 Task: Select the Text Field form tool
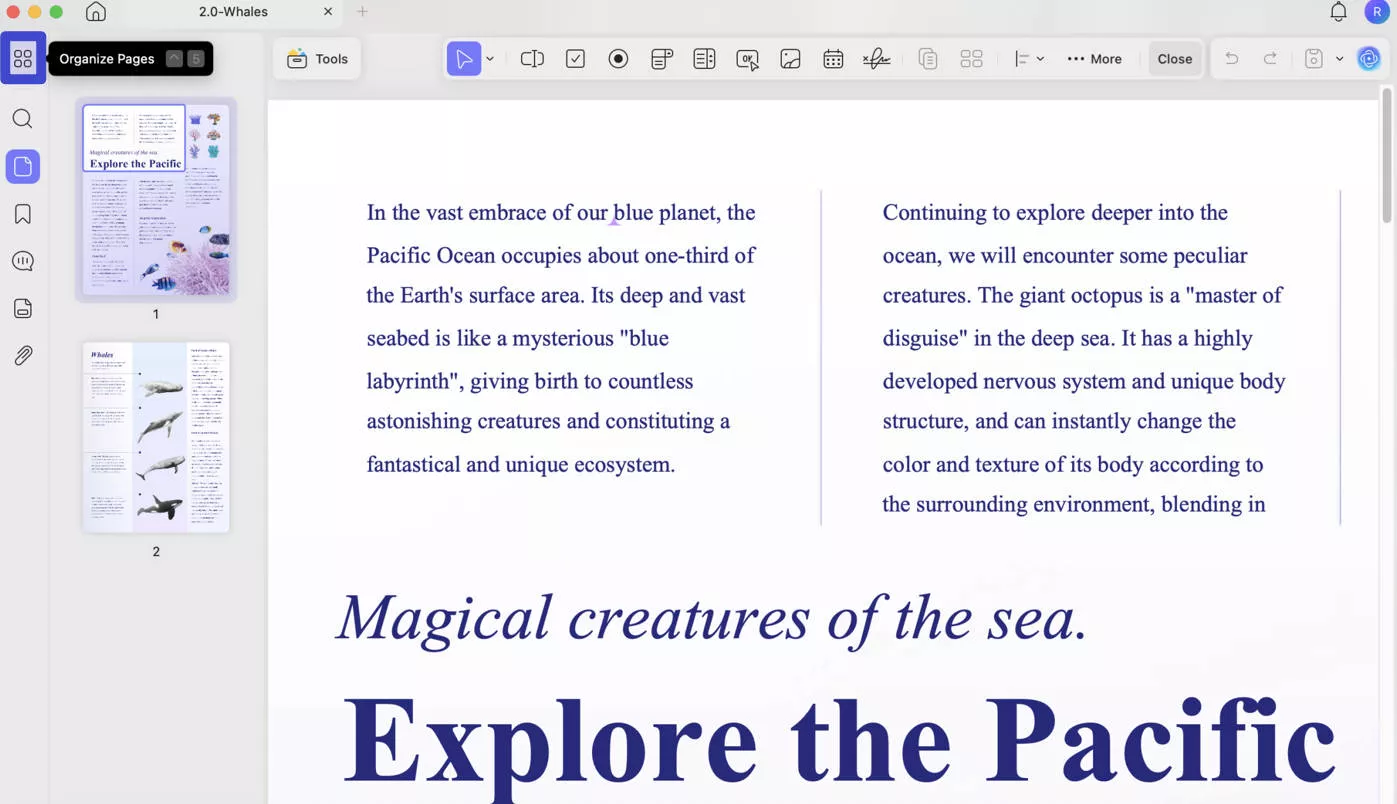click(x=532, y=58)
